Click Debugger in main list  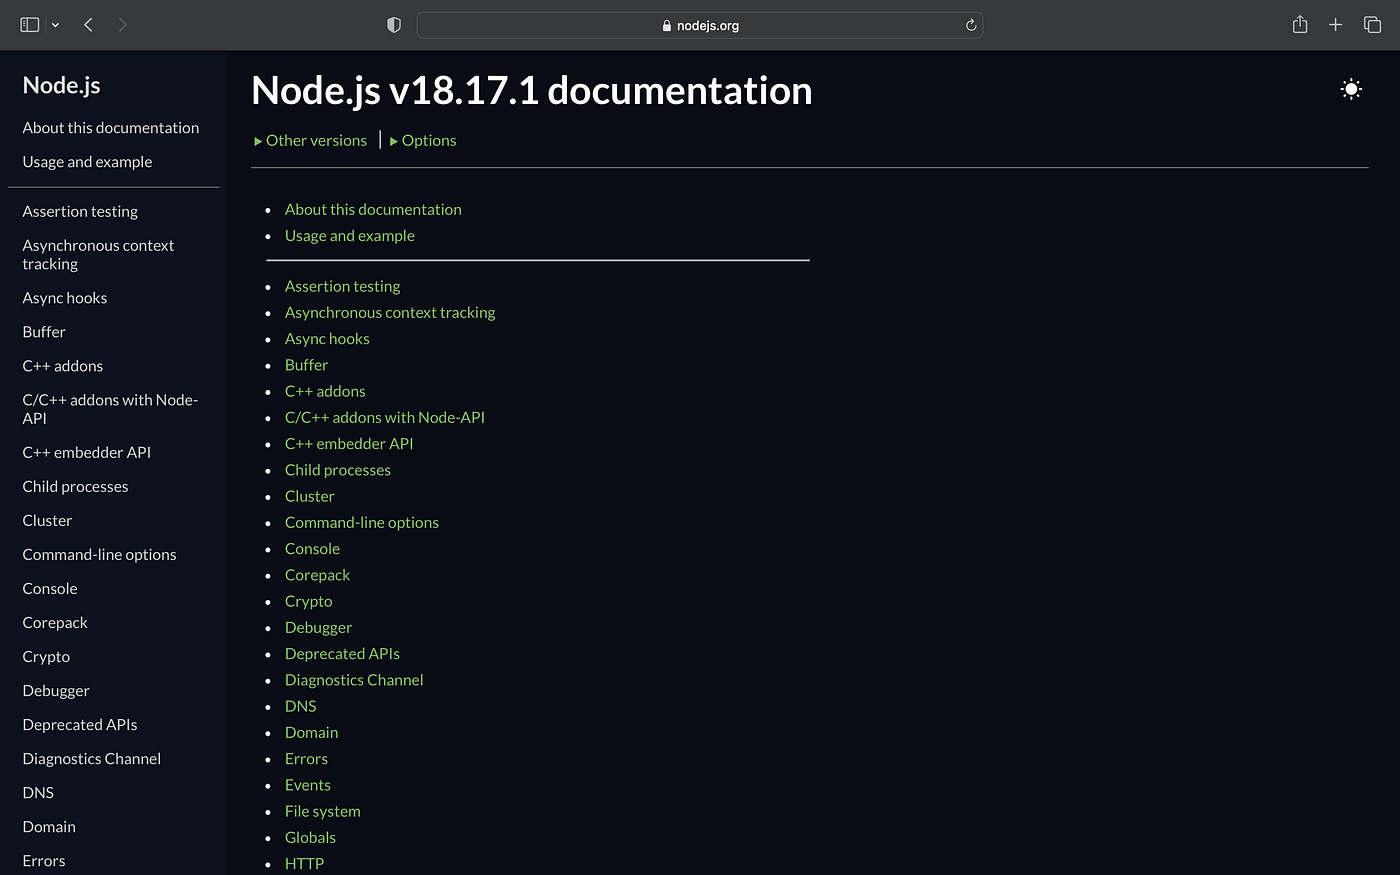coord(318,628)
